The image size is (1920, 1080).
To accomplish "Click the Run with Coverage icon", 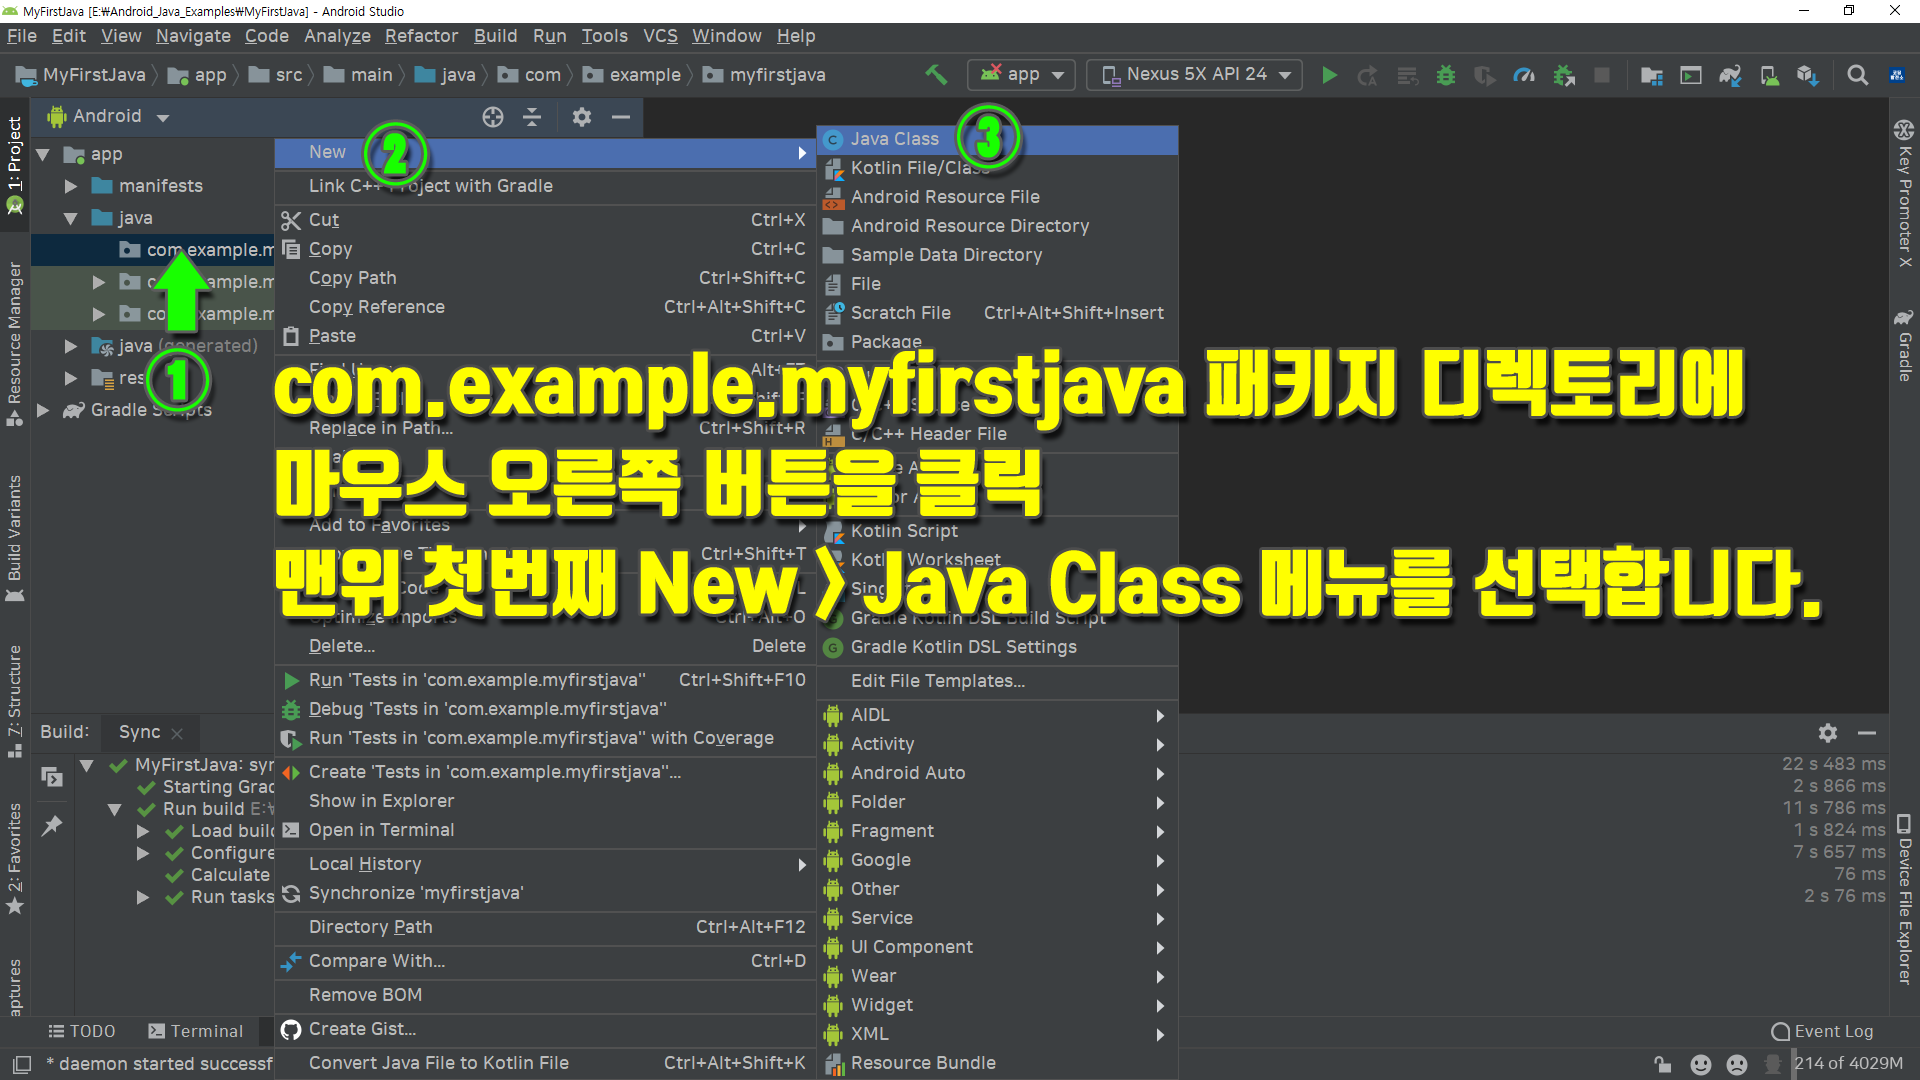I will click(x=1484, y=75).
